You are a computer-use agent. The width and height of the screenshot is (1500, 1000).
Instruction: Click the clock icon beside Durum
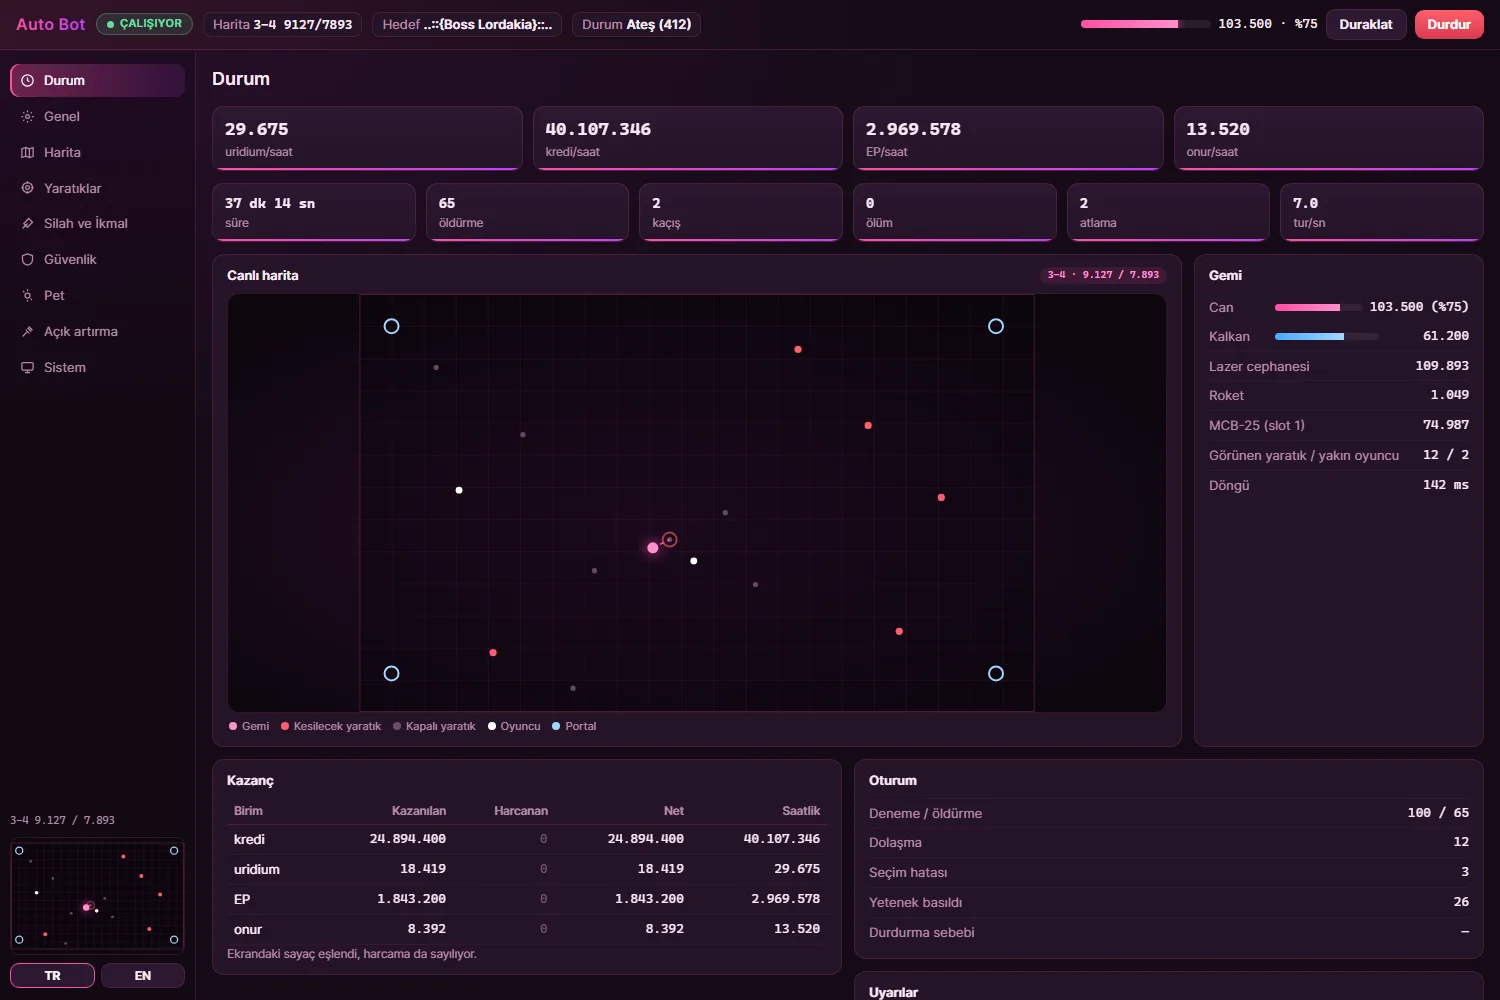click(28, 81)
